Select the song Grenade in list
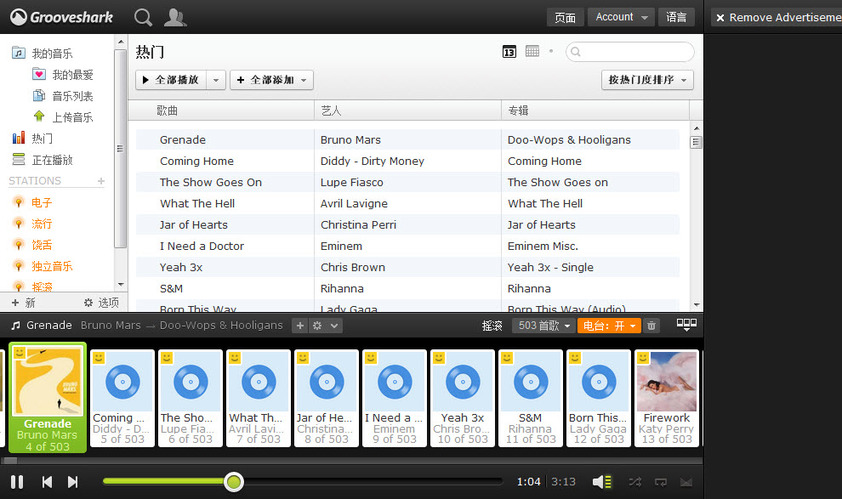 click(183, 140)
